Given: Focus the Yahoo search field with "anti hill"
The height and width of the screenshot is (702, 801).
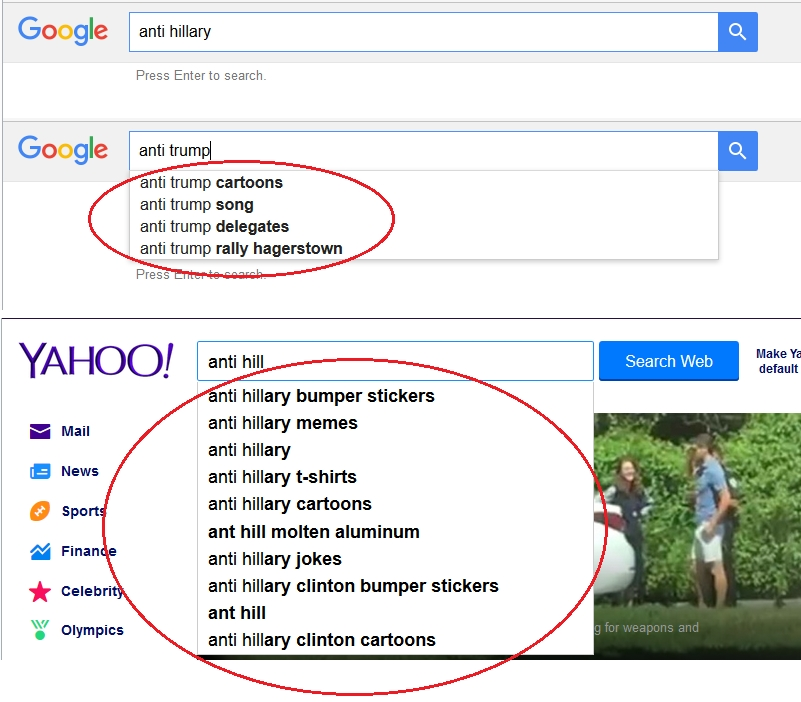Looking at the screenshot, I should 395,361.
